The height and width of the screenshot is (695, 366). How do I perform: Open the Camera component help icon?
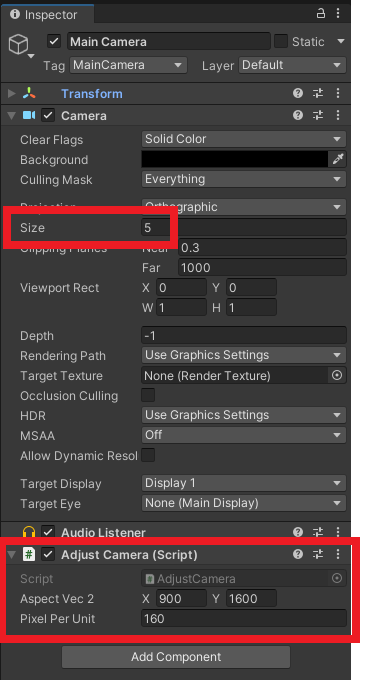click(298, 115)
